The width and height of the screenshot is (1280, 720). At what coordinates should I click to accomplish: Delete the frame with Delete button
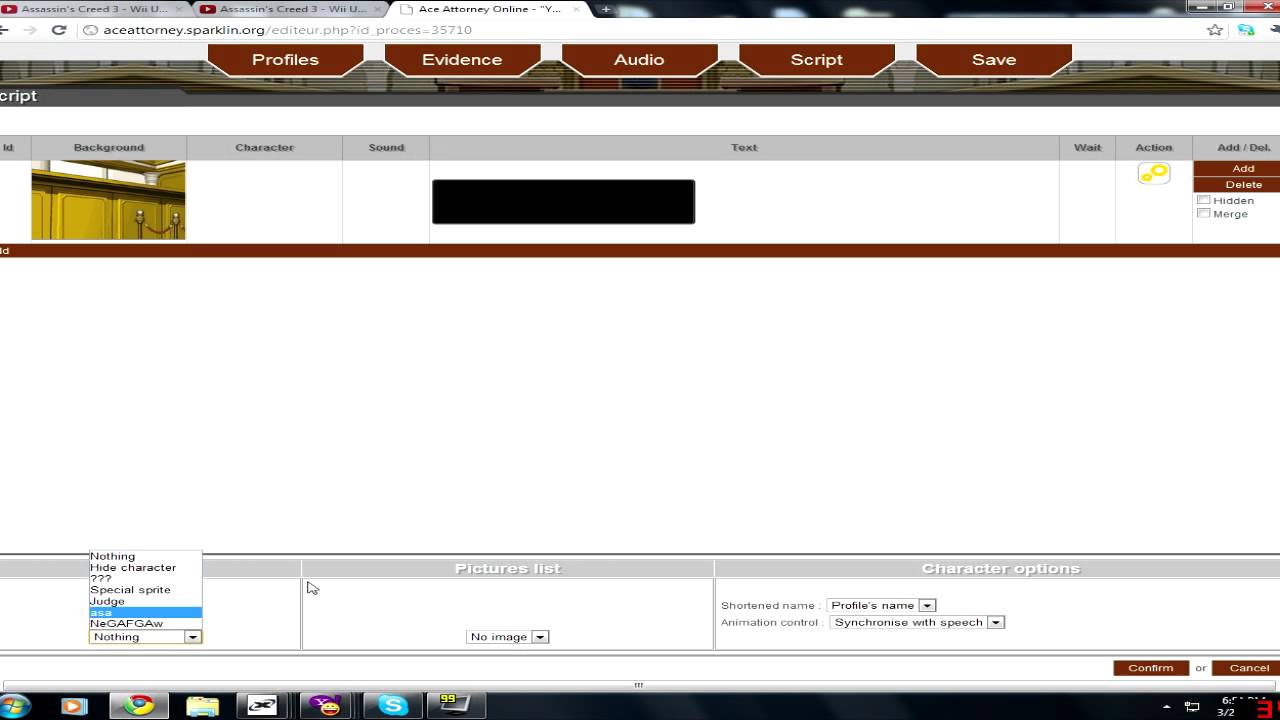click(x=1243, y=185)
